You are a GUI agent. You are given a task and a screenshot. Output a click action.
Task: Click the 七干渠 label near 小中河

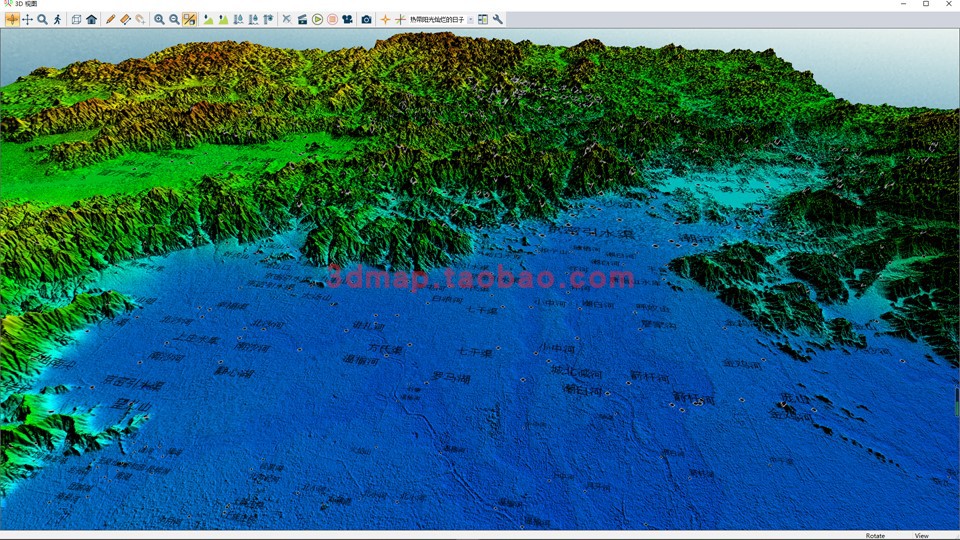(475, 352)
